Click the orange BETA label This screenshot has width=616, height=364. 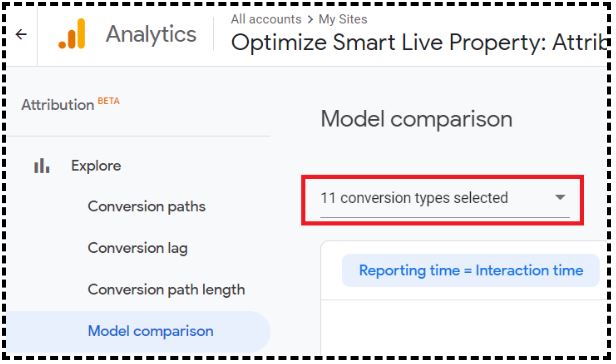[108, 101]
